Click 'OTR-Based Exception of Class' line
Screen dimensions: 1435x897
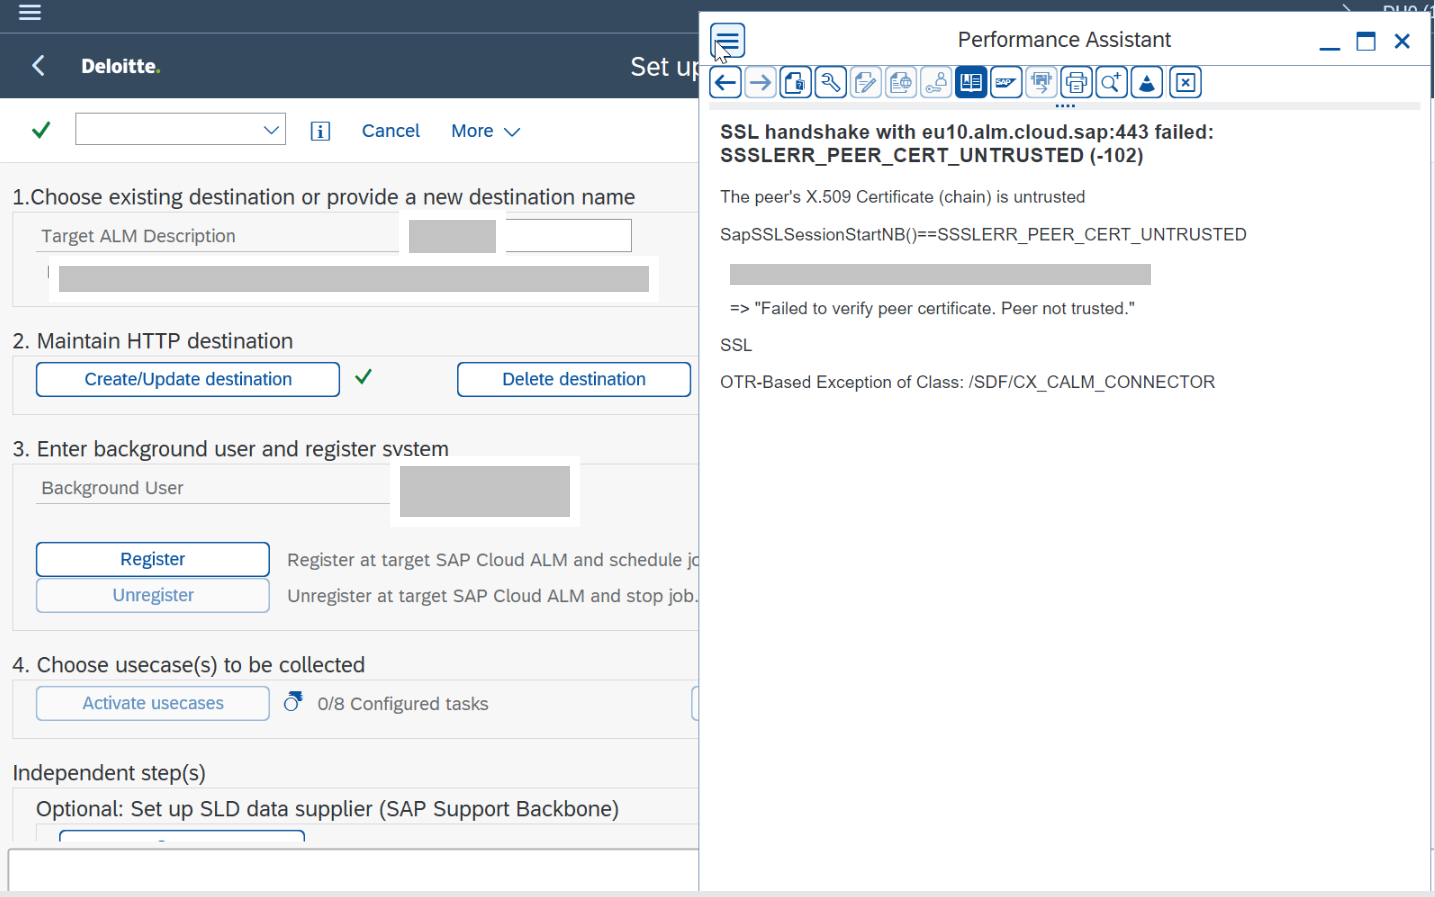(968, 382)
